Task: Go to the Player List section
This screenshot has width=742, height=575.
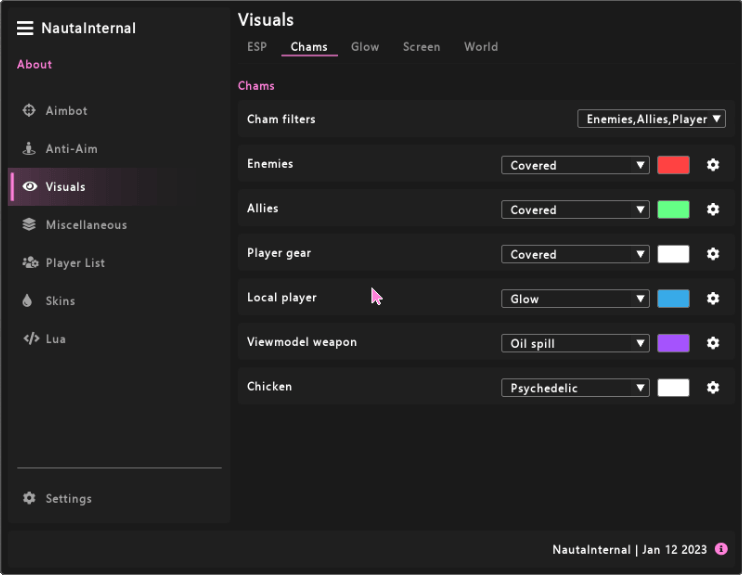Action: pos(75,263)
